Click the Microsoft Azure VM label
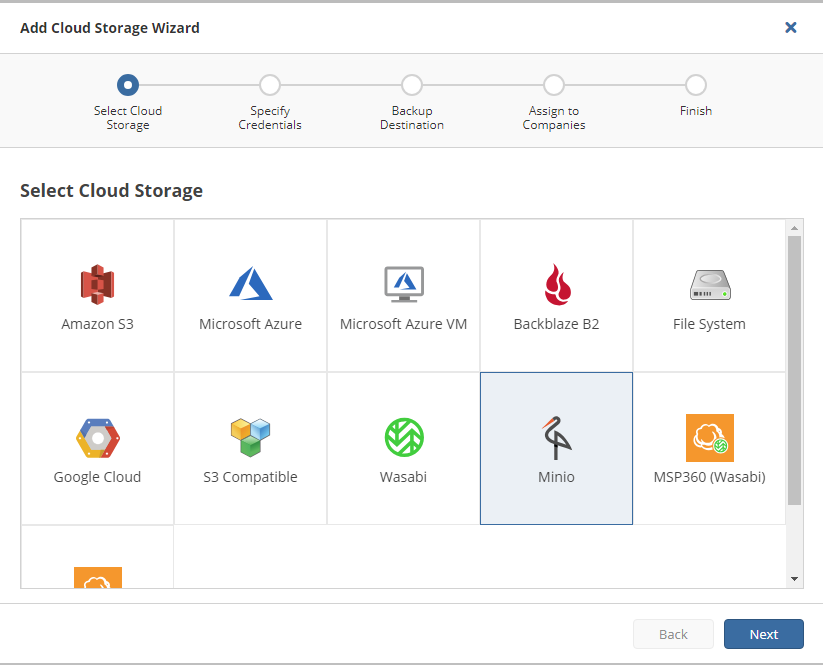The height and width of the screenshot is (665, 823). (x=404, y=324)
